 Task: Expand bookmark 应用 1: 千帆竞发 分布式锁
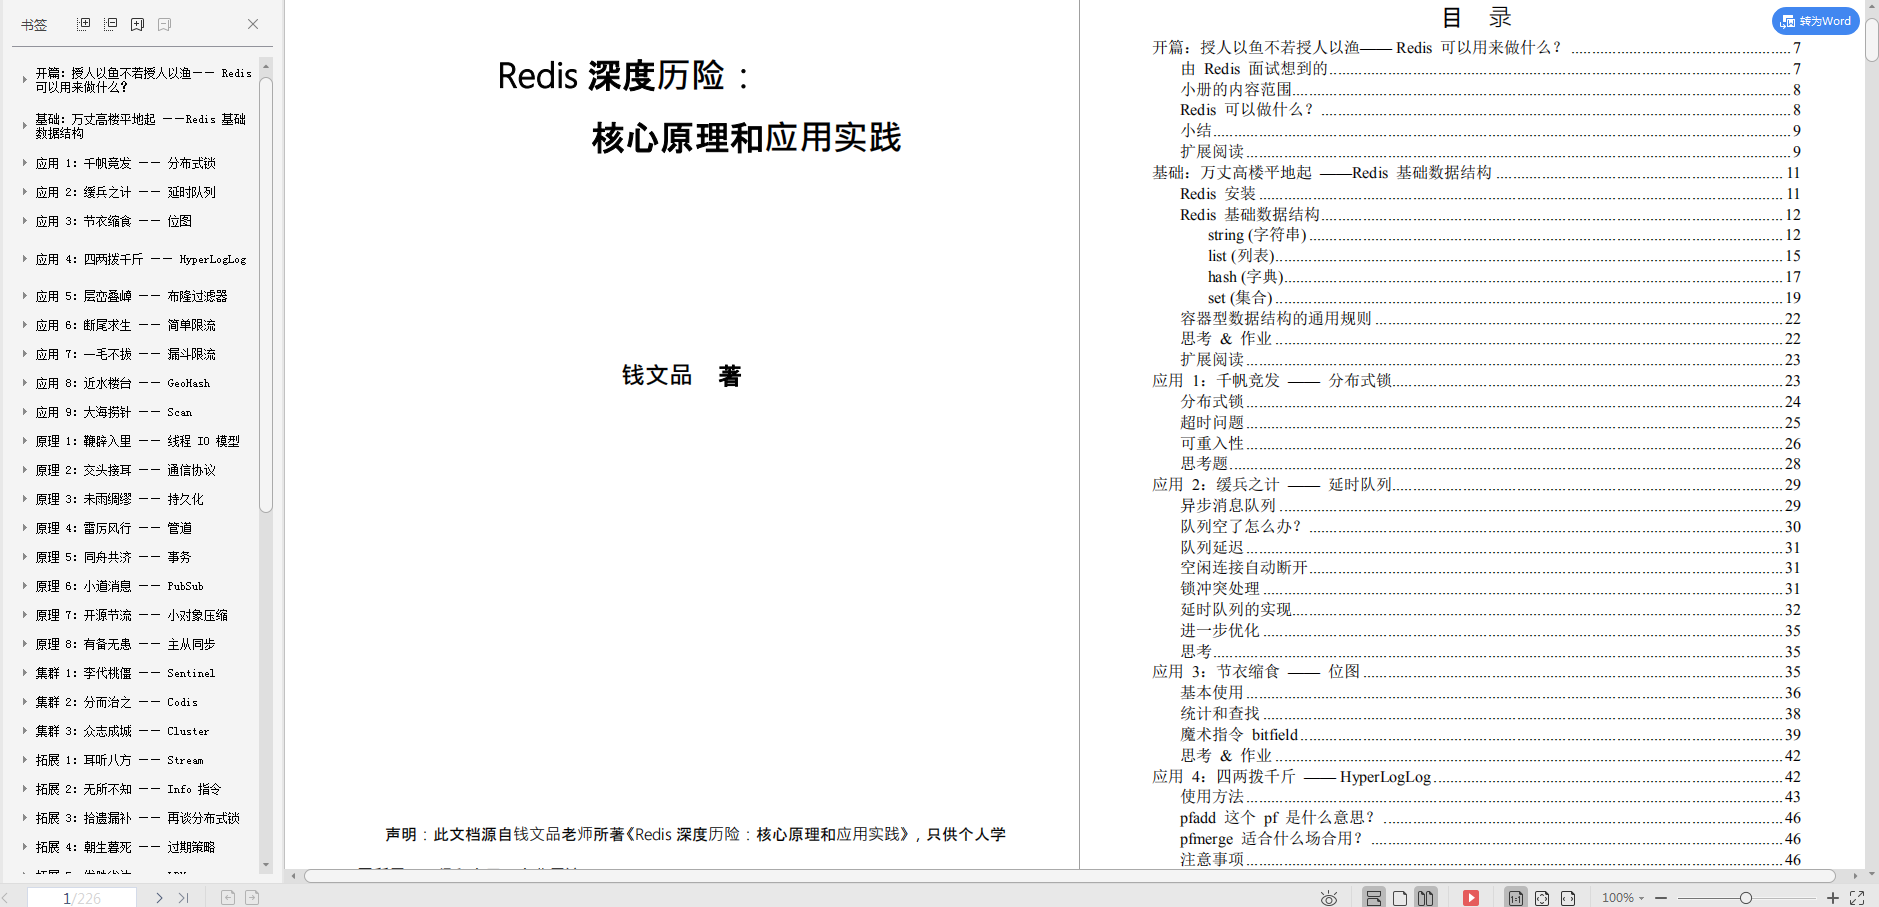click(x=24, y=162)
